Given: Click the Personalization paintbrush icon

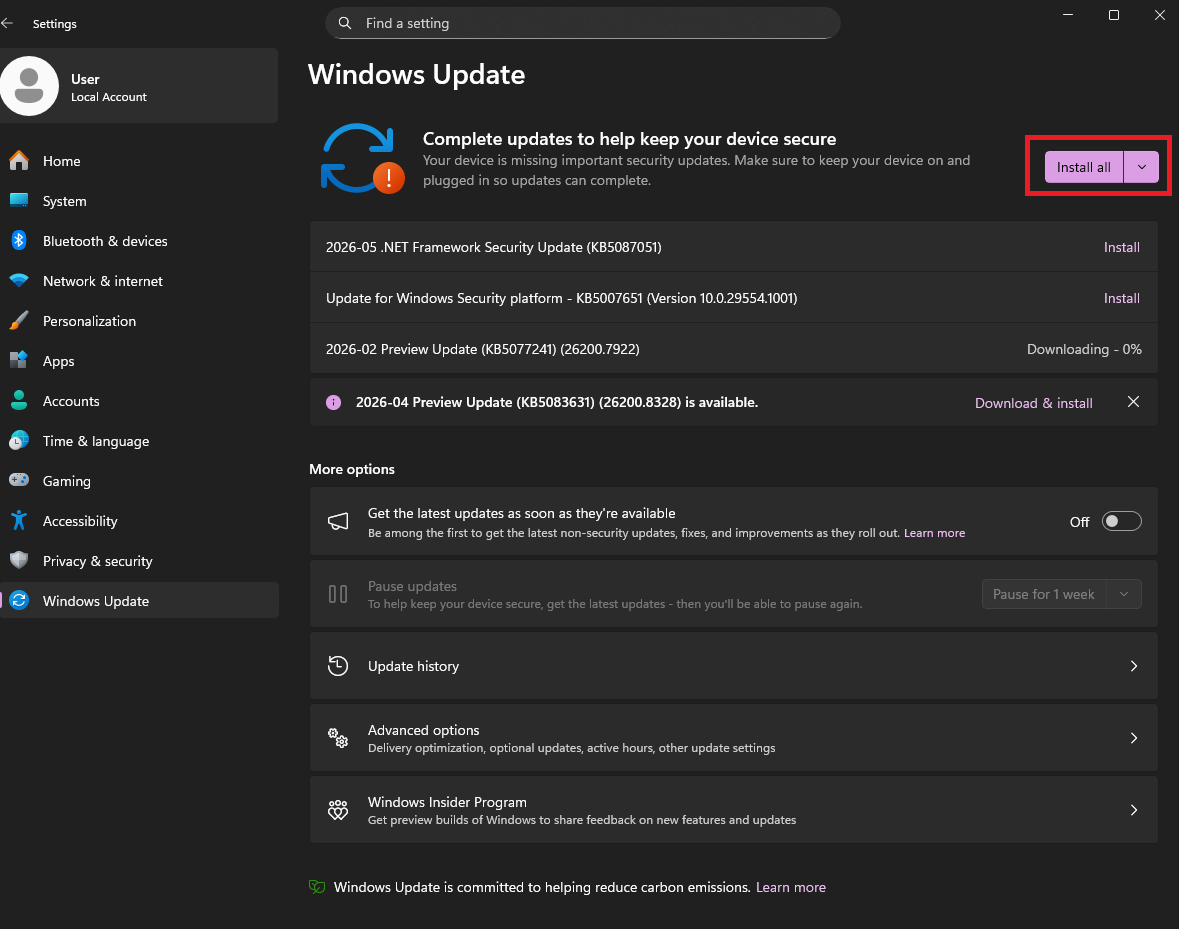Looking at the screenshot, I should click(19, 320).
